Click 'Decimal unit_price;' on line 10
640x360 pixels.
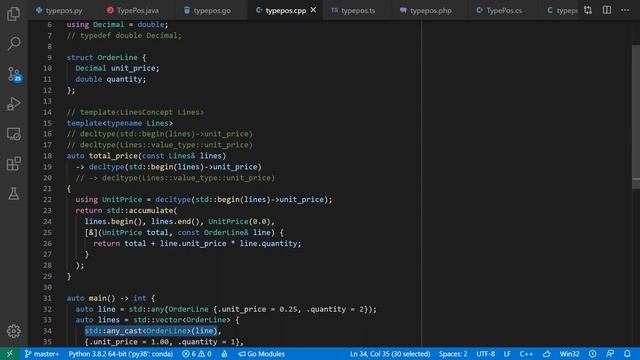[x=118, y=68]
